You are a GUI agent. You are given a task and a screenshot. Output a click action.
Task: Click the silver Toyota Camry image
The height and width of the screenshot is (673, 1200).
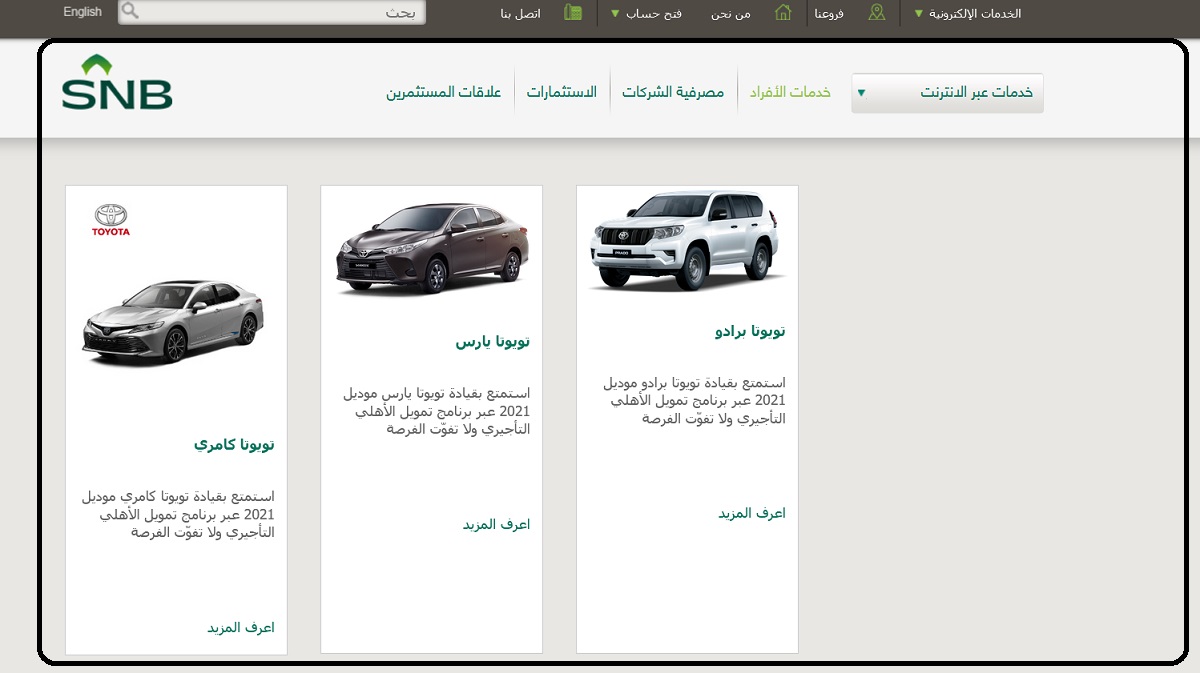coord(173,322)
